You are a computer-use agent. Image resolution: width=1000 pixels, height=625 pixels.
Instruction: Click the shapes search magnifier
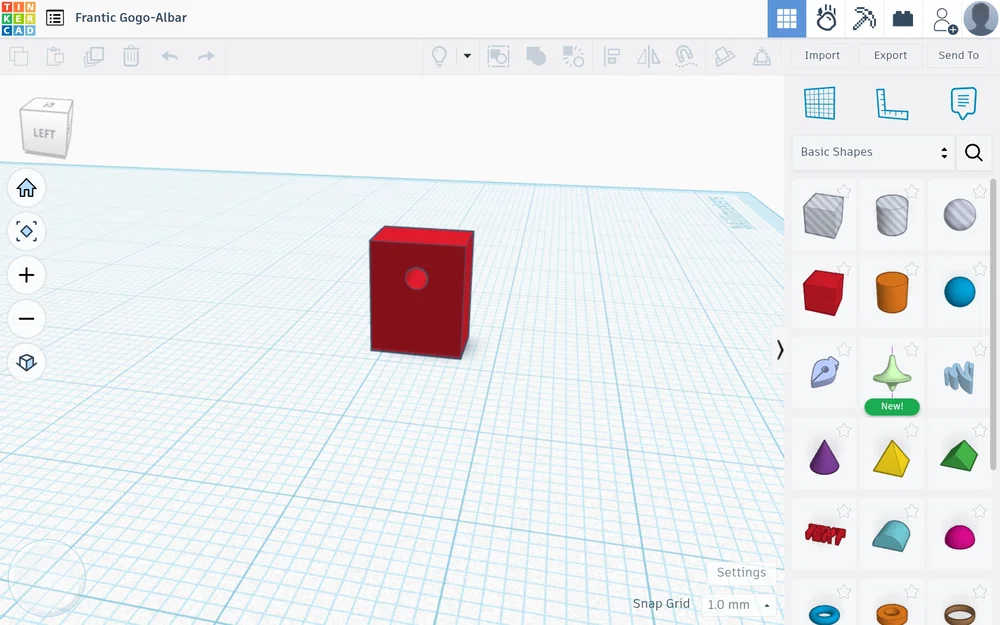[x=973, y=152]
